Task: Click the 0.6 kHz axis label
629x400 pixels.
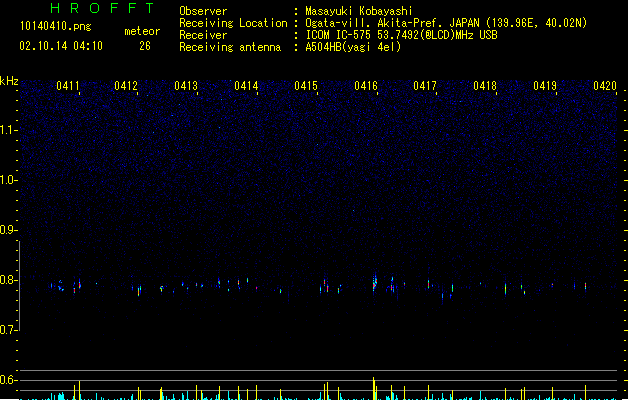Action: pyautogui.click(x=8, y=380)
